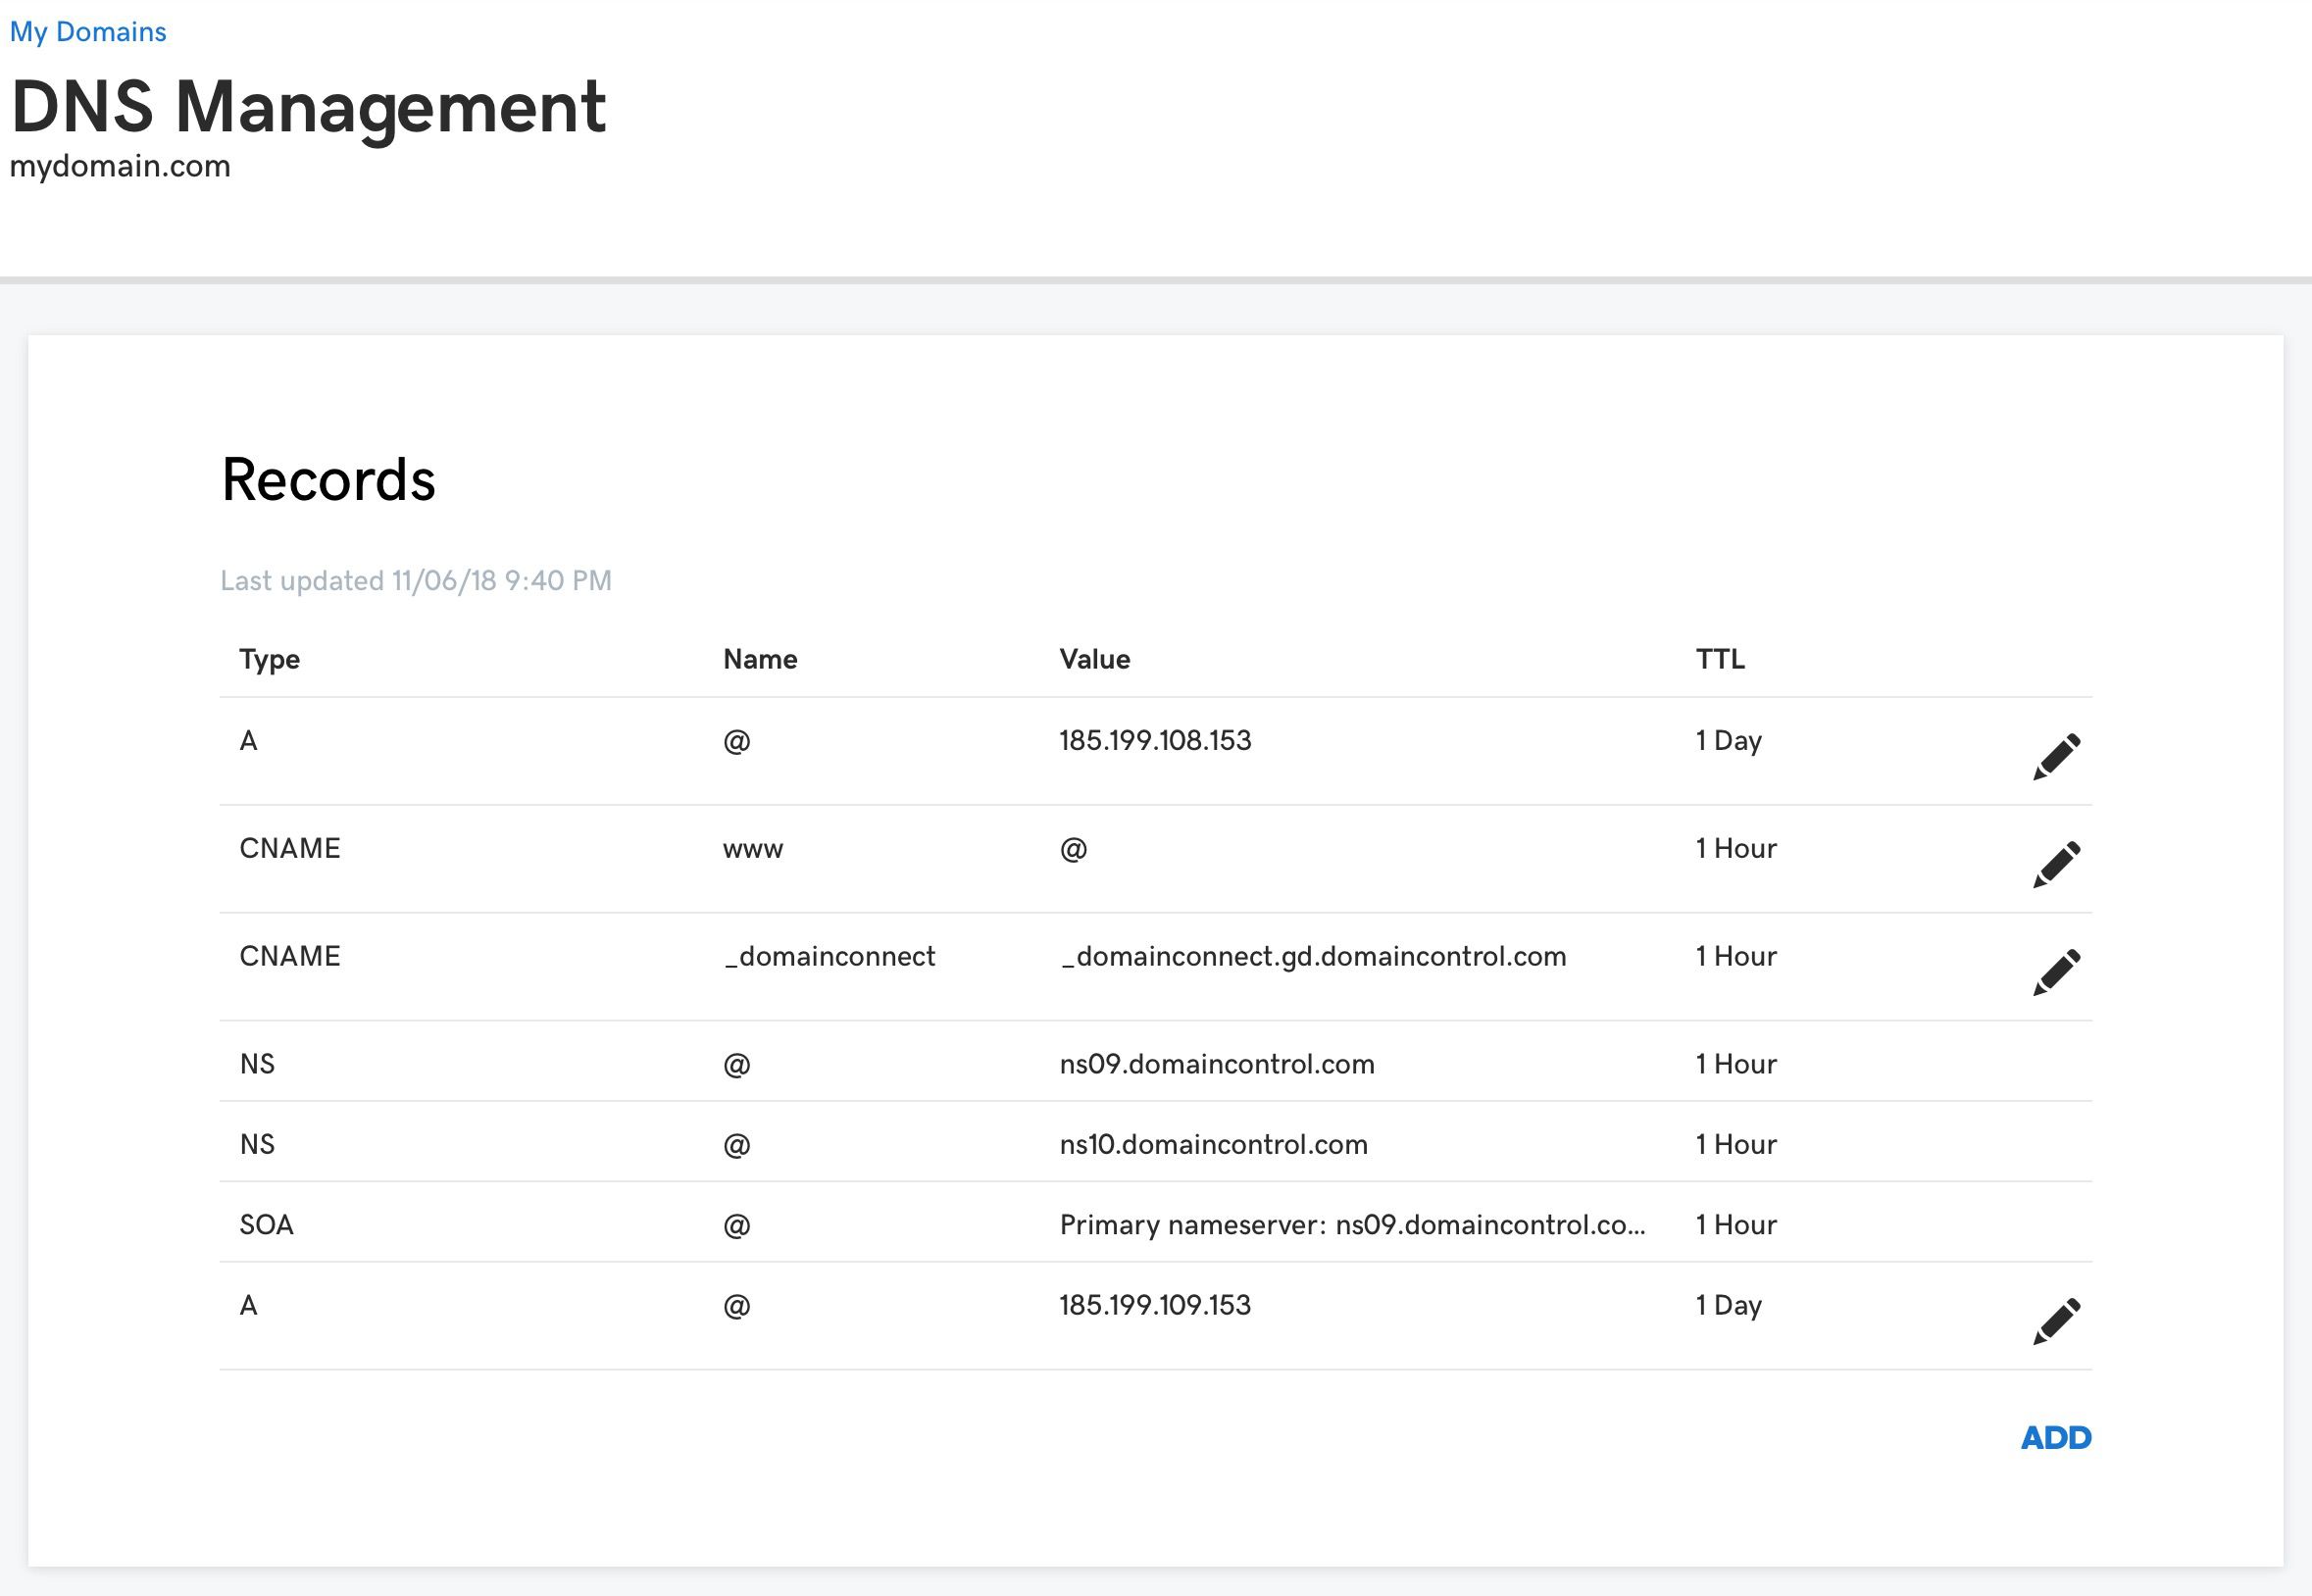Screen dimensions: 2312x1596
Task: Click the value 185.199.108.153
Action: [x=1155, y=741]
